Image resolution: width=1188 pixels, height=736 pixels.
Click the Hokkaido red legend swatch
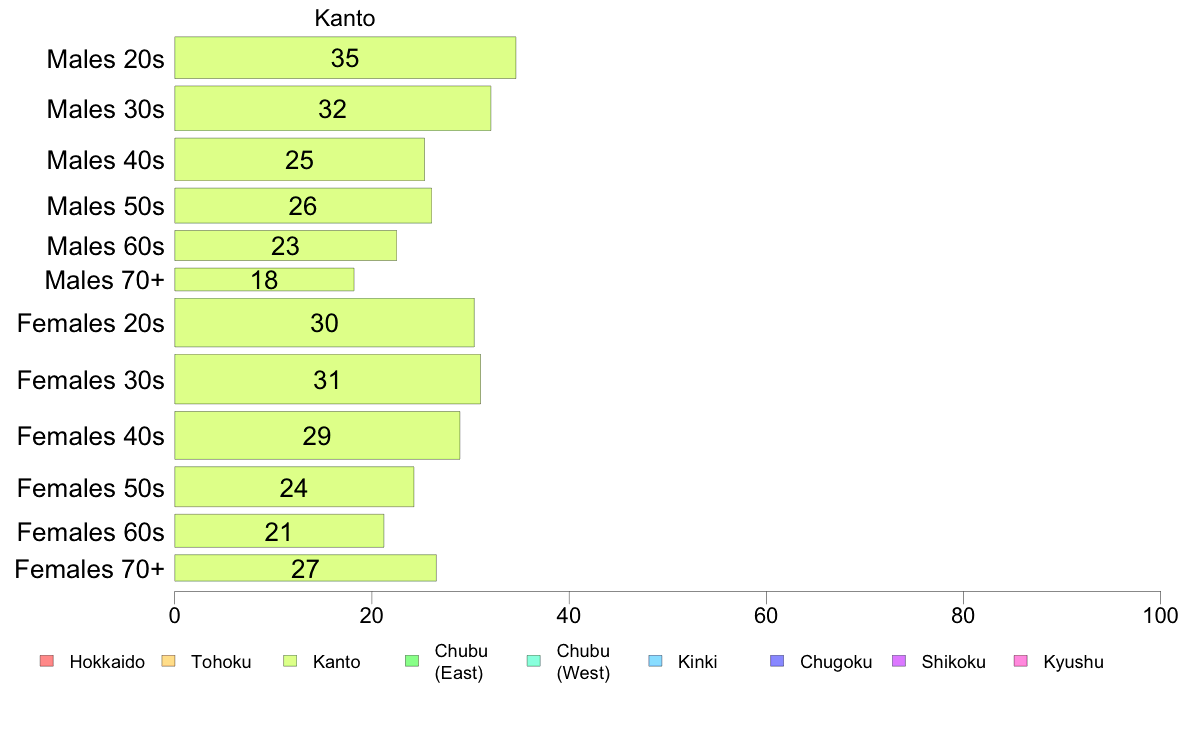coord(47,661)
